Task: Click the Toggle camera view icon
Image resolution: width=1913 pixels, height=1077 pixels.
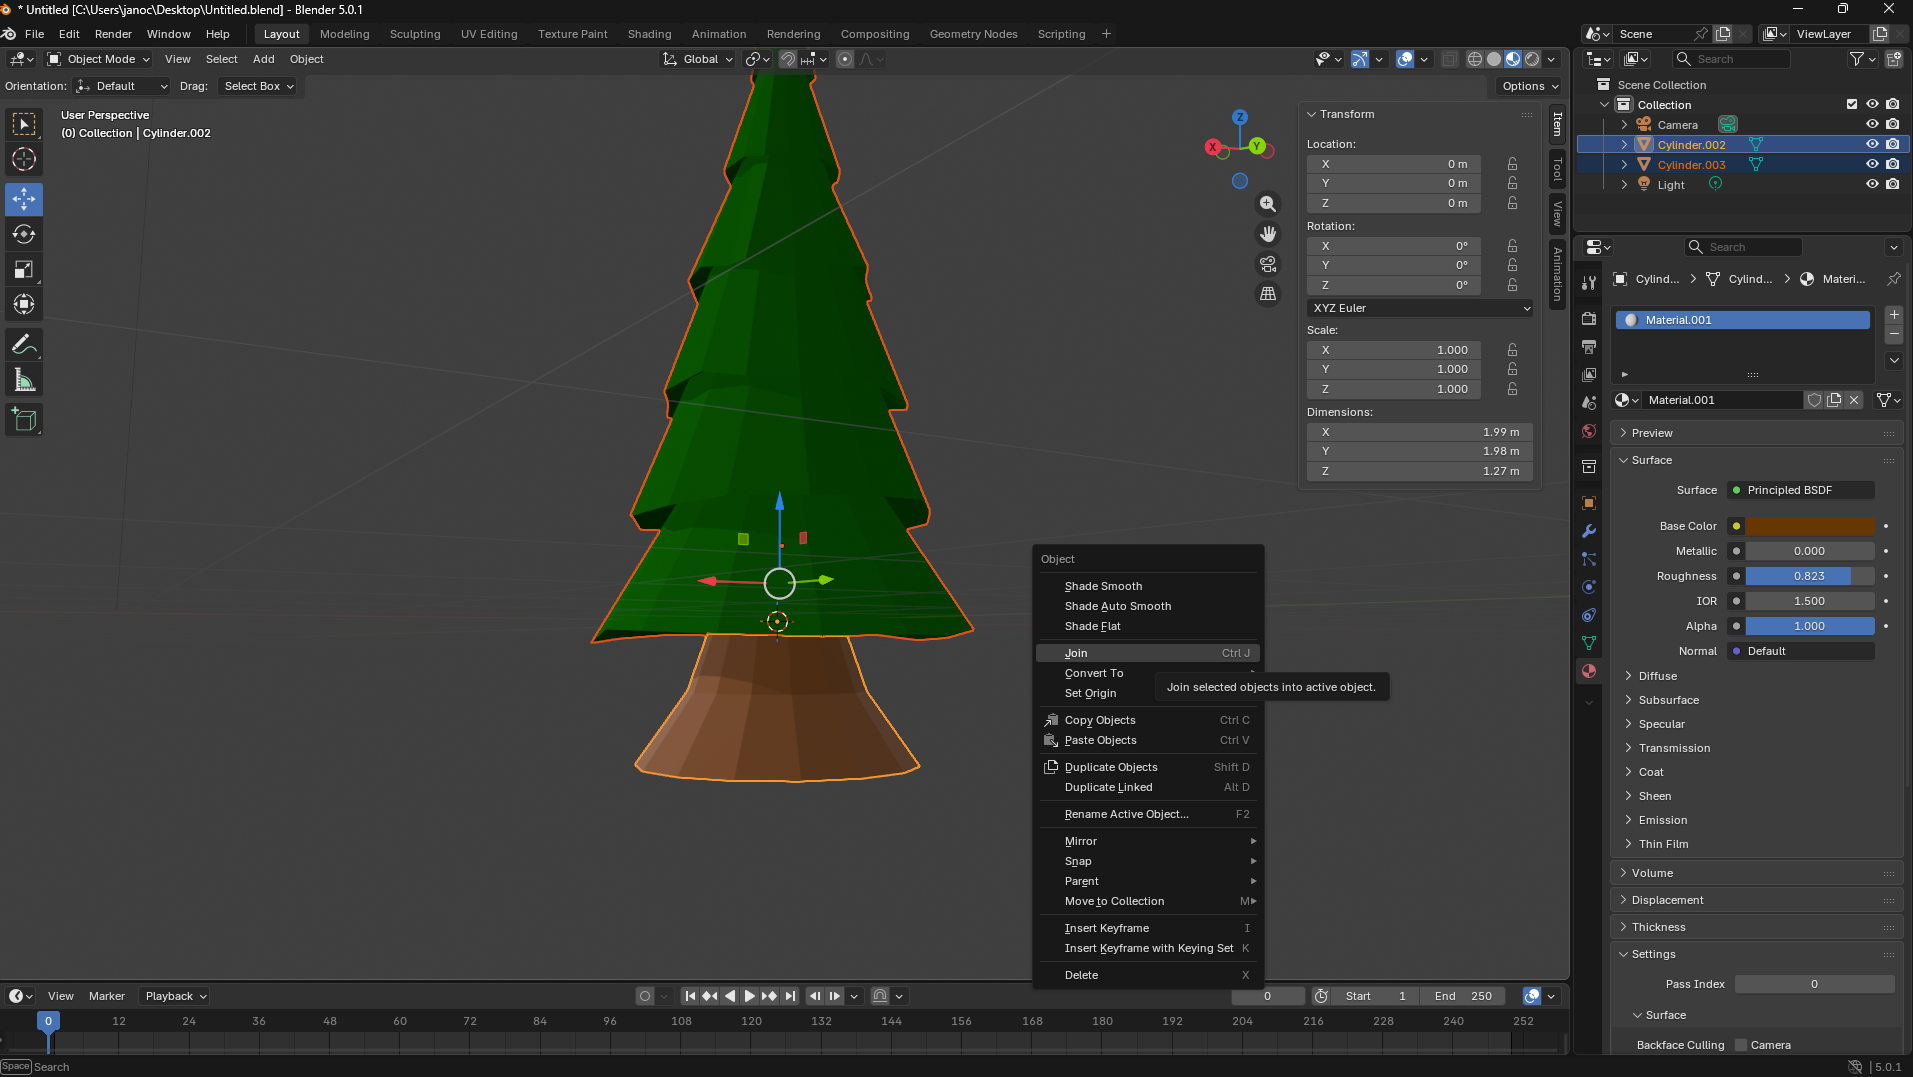Action: pyautogui.click(x=1268, y=264)
